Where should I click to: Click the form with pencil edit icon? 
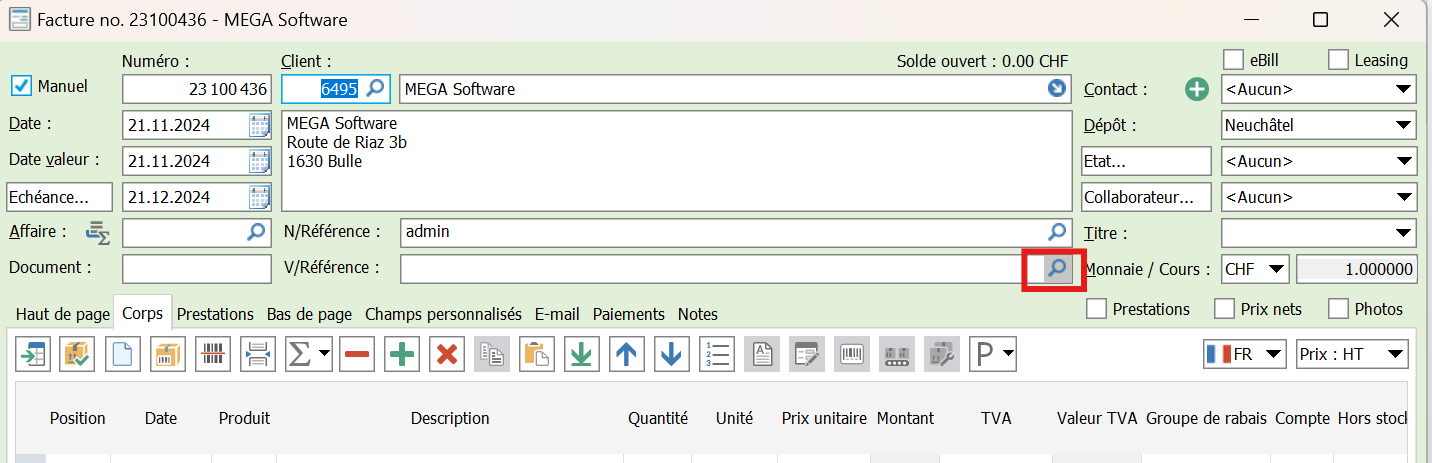[806, 354]
